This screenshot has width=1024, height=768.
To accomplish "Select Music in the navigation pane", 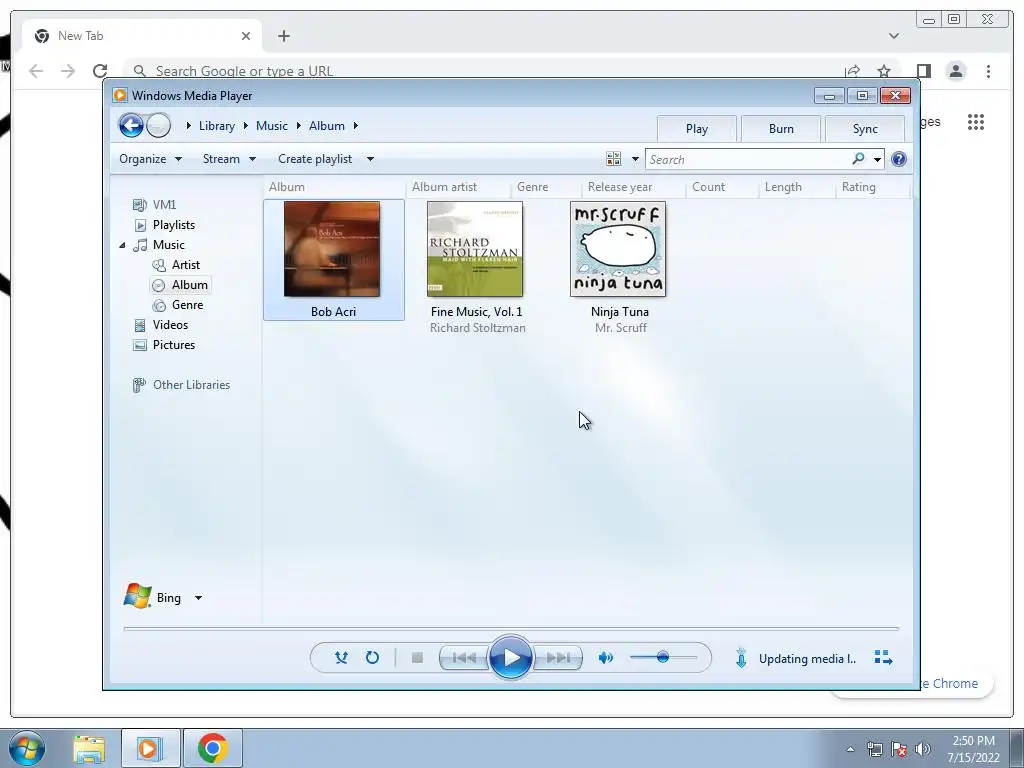I will click(x=168, y=245).
